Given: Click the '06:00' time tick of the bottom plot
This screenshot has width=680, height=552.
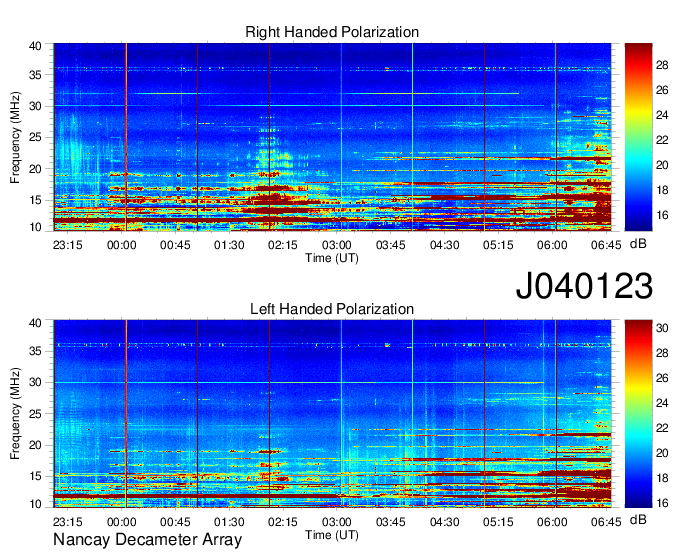Looking at the screenshot, I should click(552, 522).
